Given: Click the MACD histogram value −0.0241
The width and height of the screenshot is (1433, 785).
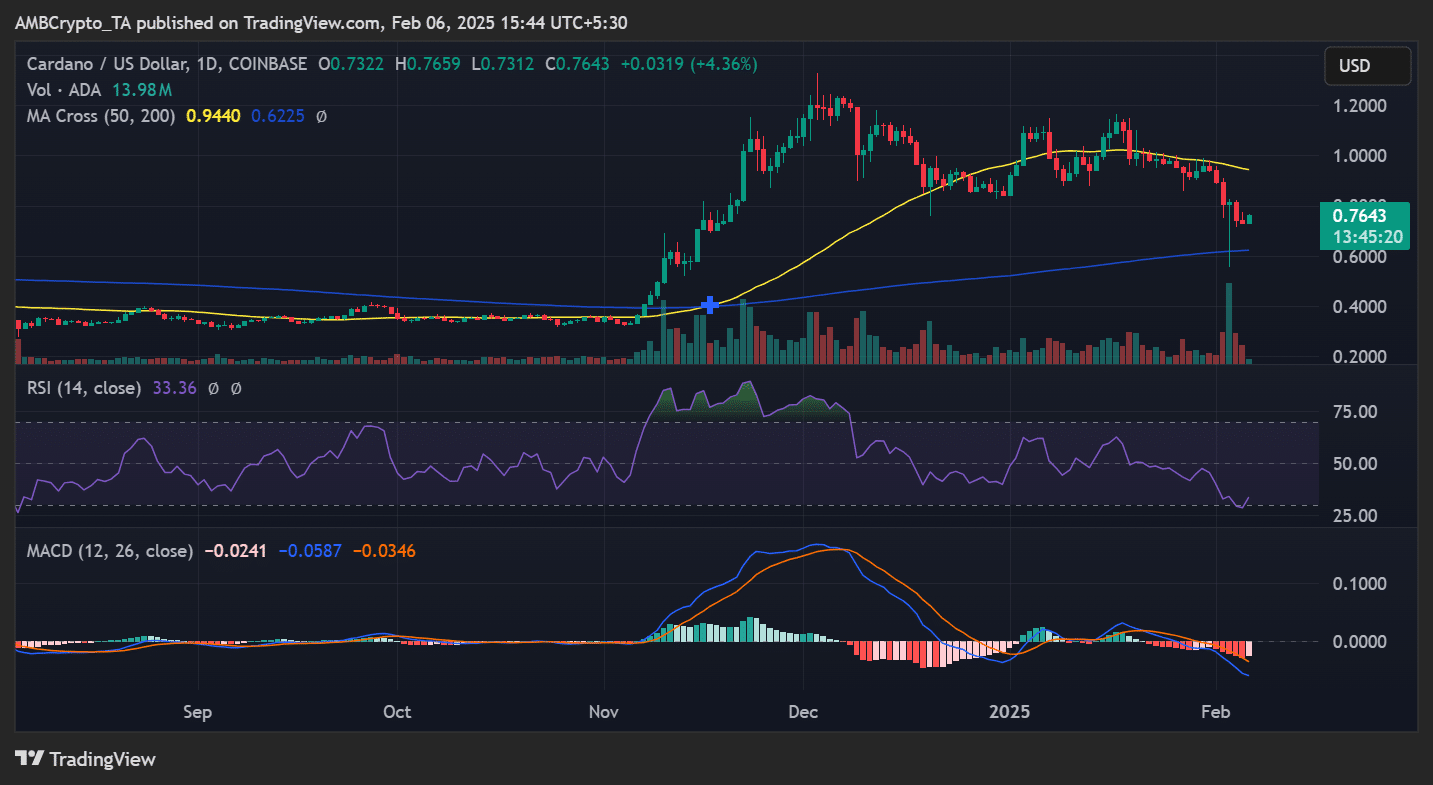Looking at the screenshot, I should point(236,550).
